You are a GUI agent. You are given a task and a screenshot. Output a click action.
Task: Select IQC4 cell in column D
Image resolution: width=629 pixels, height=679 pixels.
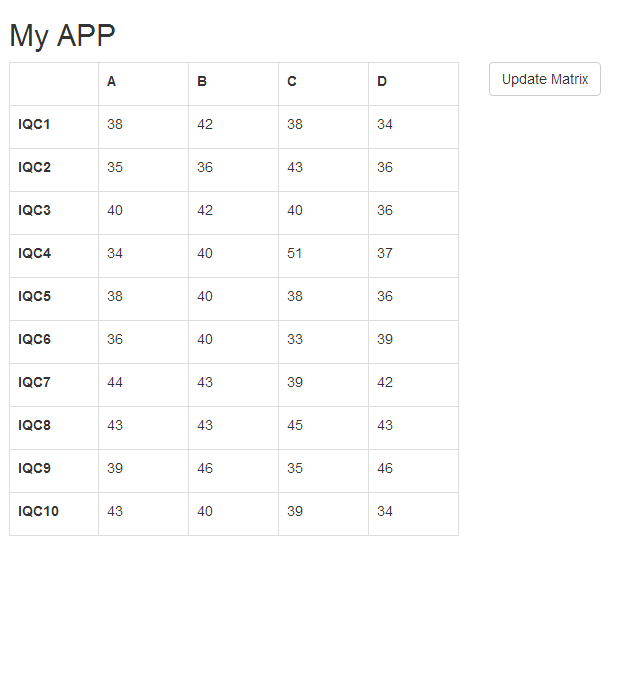click(x=385, y=254)
